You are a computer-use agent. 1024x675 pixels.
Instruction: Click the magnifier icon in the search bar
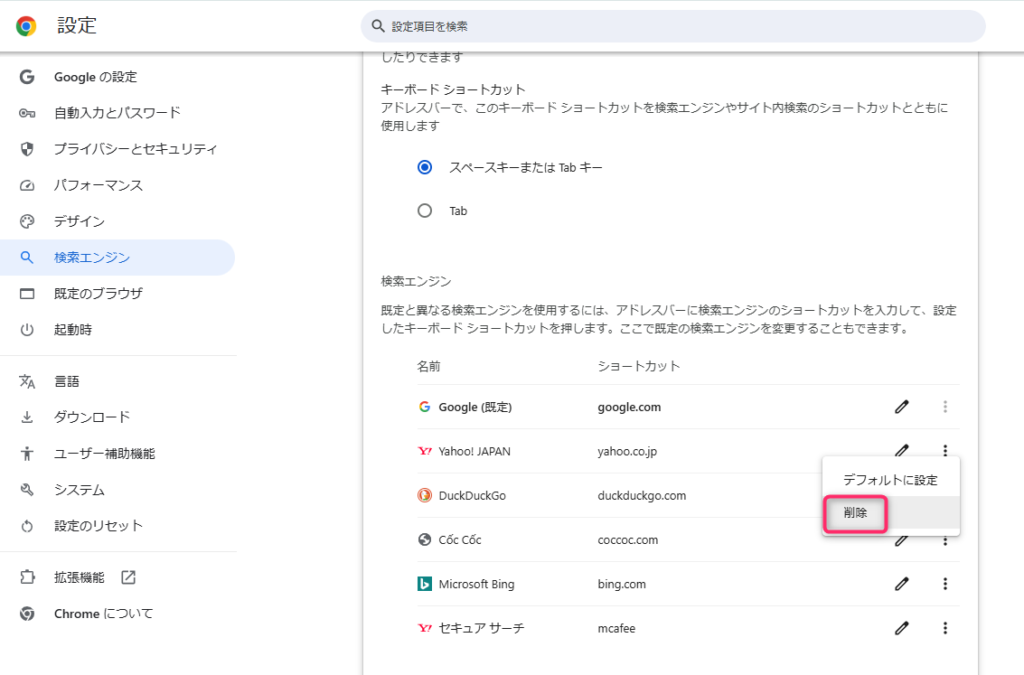pos(378,26)
